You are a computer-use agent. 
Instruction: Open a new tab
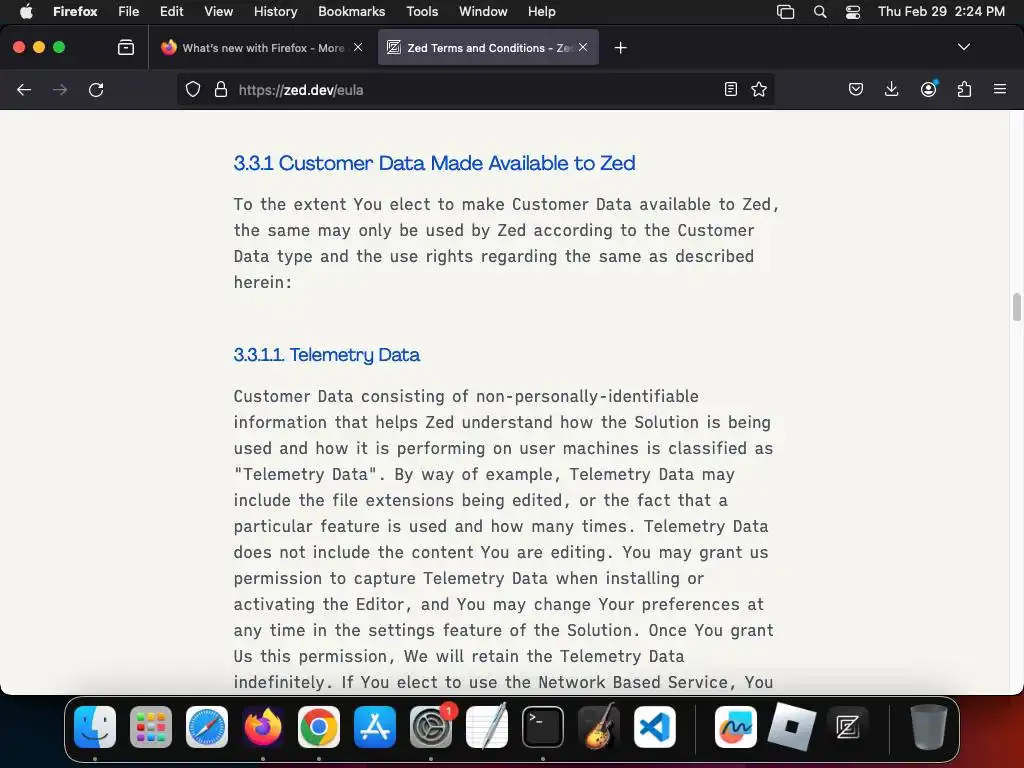click(620, 48)
